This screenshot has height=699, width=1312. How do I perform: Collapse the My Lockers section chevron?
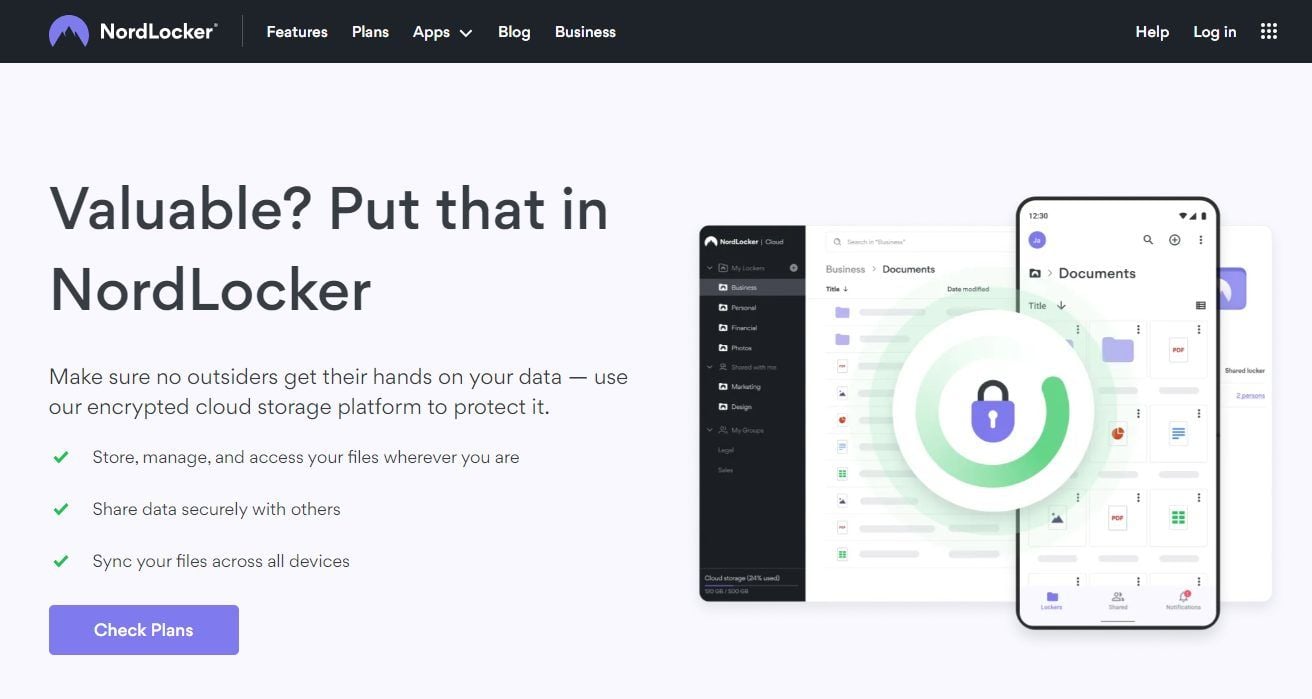tap(710, 268)
